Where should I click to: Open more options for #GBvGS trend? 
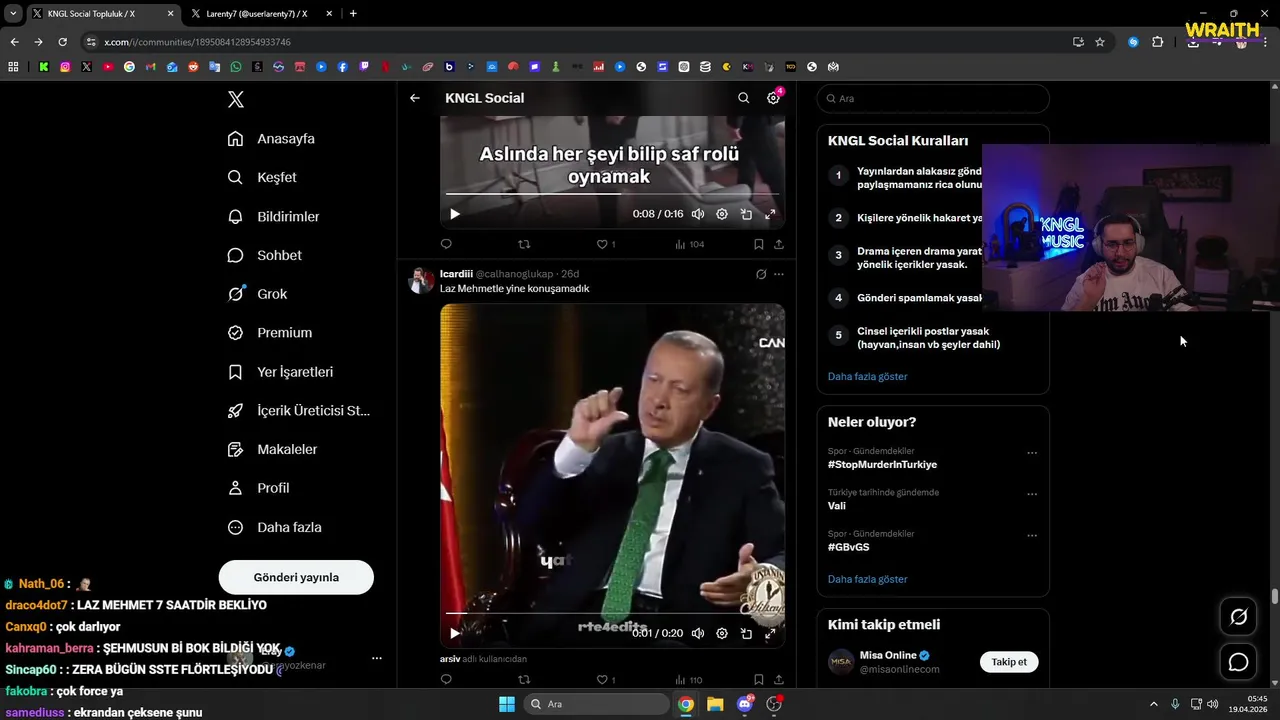(1032, 536)
